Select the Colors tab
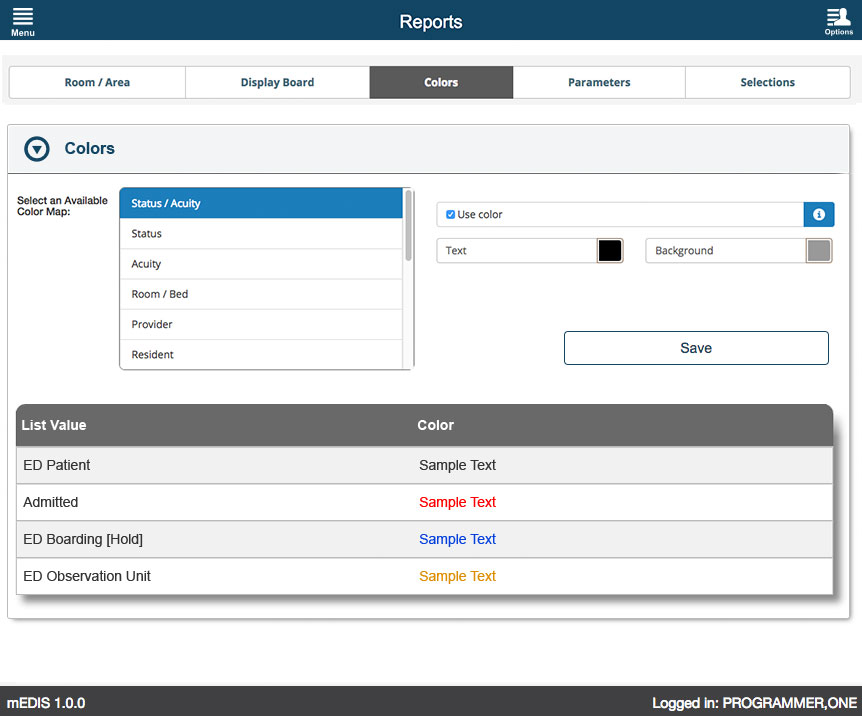Screen dimensions: 862x716 pos(441,82)
